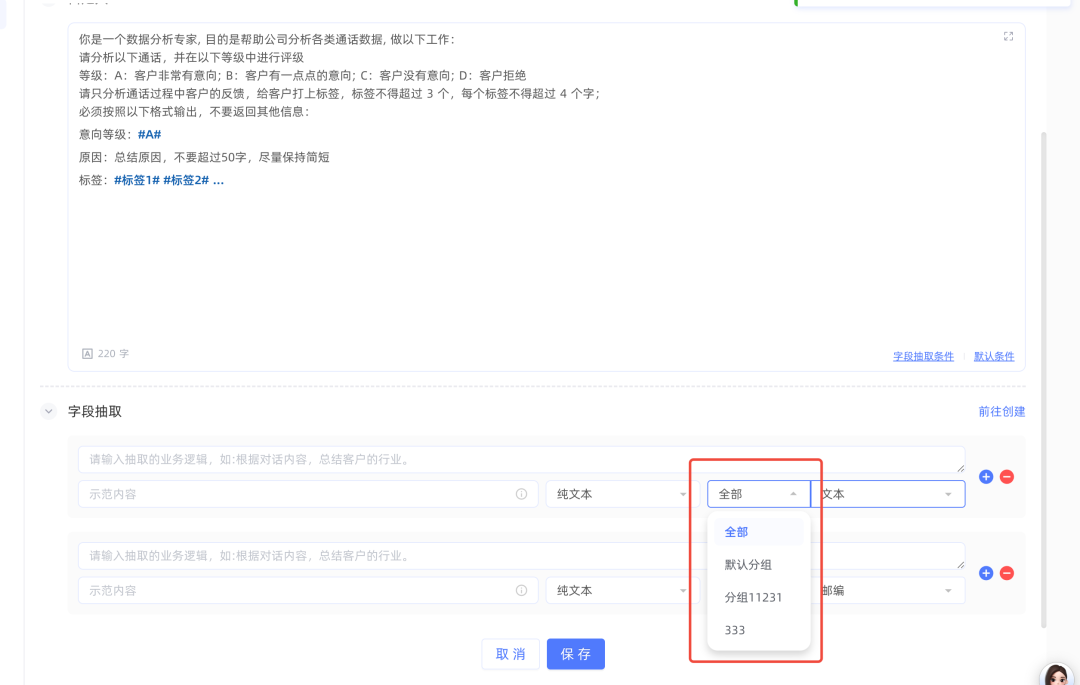The width and height of the screenshot is (1080, 685).
Task: Open the 邮编 dropdown in second row
Action: tap(887, 591)
